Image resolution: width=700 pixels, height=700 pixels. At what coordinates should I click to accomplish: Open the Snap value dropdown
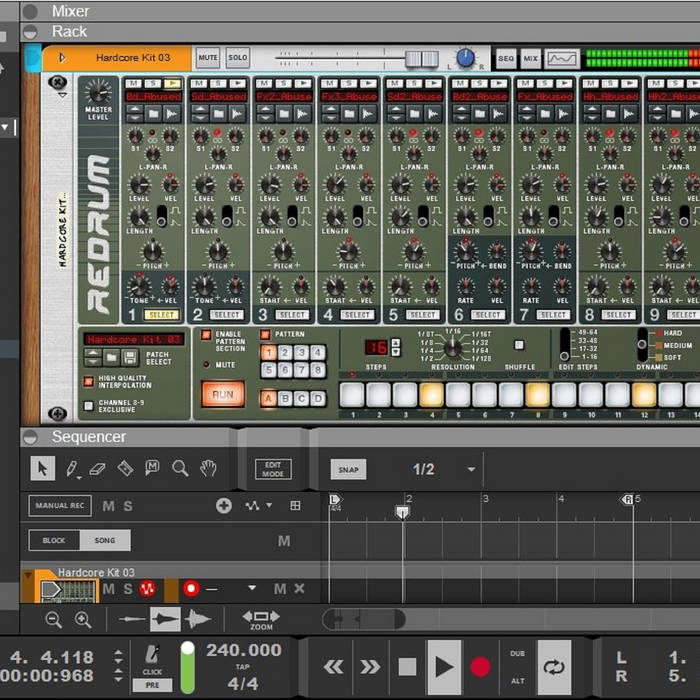pyautogui.click(x=471, y=469)
